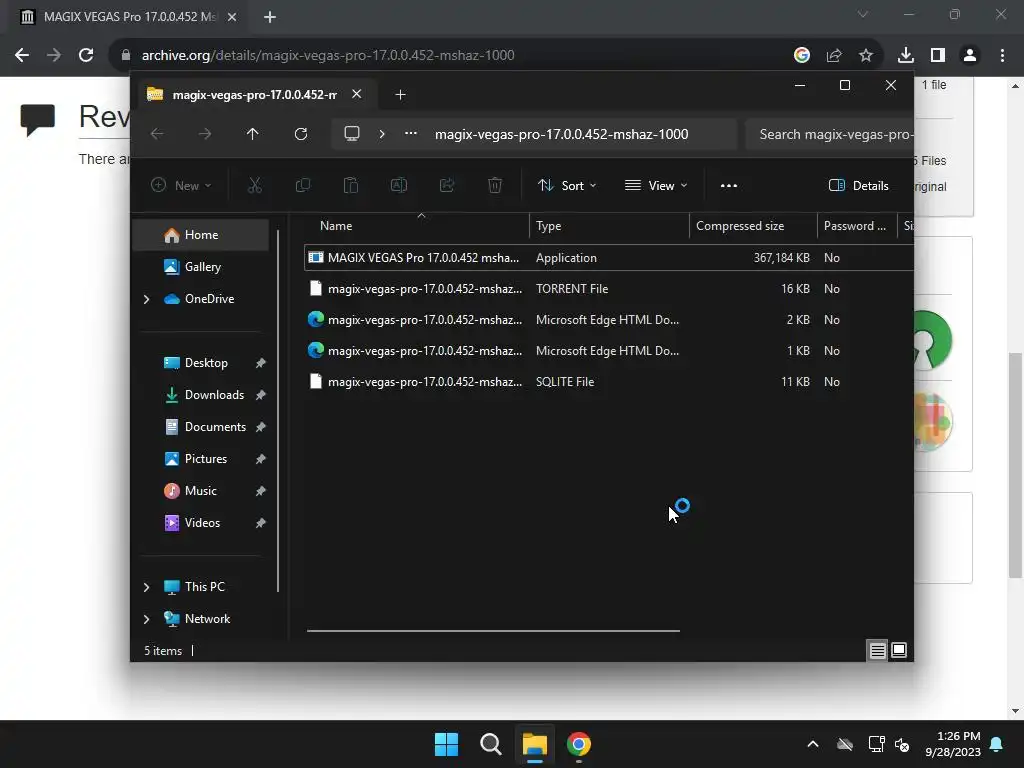Viewport: 1024px width, 768px height.
Task: Show hidden path with address bar ellipsis
Action: click(411, 133)
